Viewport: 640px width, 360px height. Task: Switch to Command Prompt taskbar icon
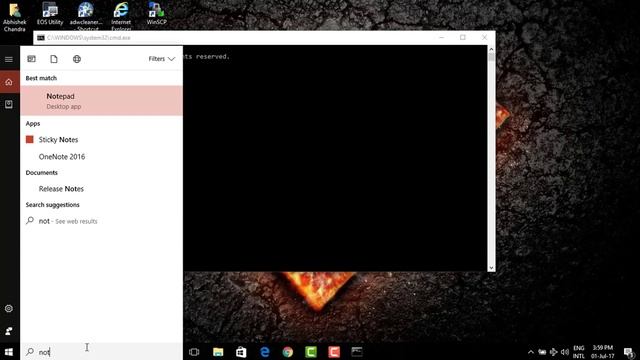point(357,352)
